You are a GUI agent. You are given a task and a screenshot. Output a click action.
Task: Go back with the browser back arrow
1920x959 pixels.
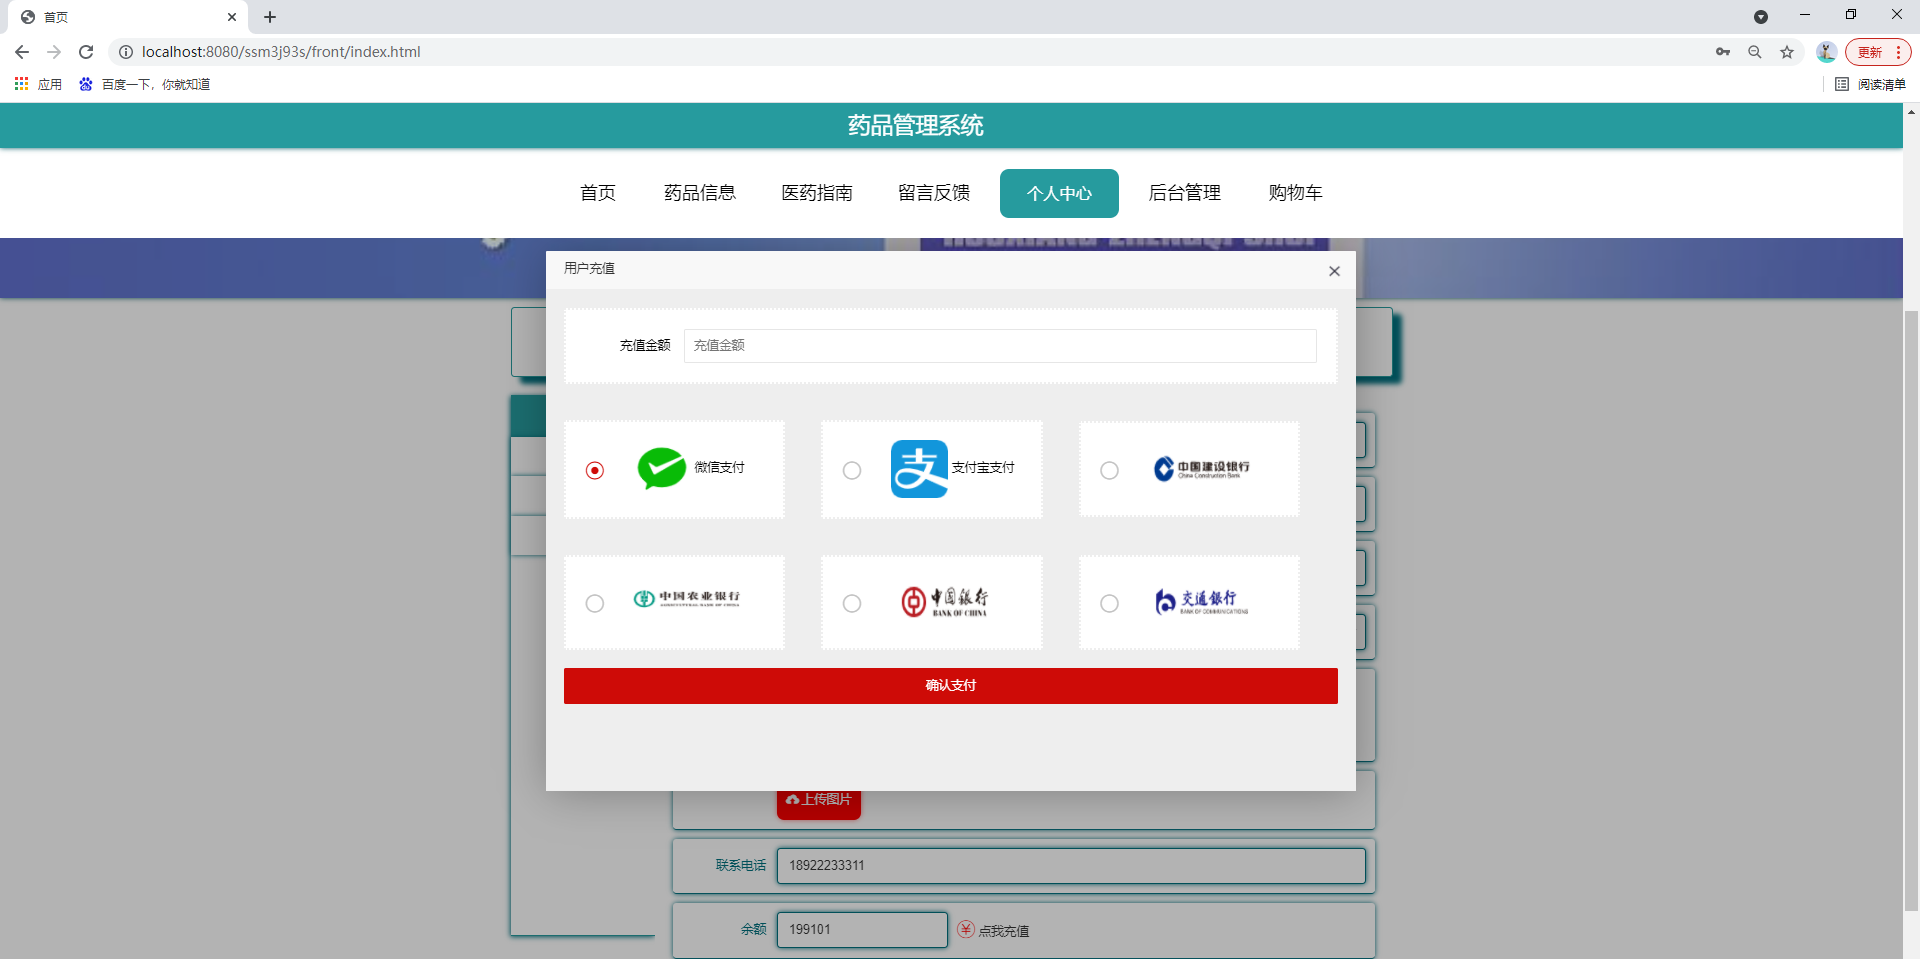(22, 52)
